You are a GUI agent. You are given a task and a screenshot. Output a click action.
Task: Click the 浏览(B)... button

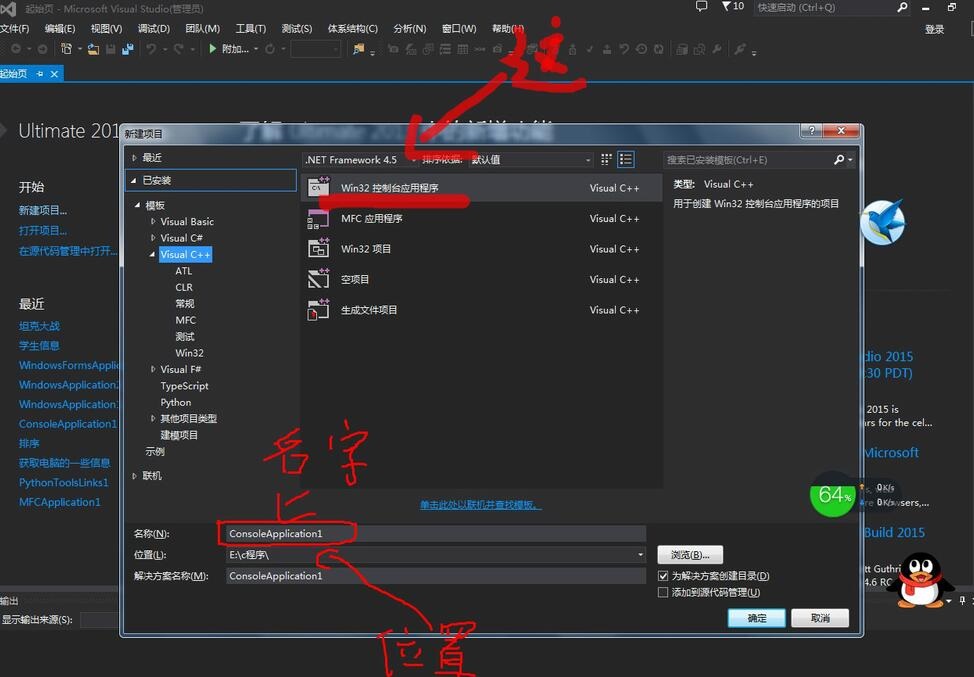[689, 555]
